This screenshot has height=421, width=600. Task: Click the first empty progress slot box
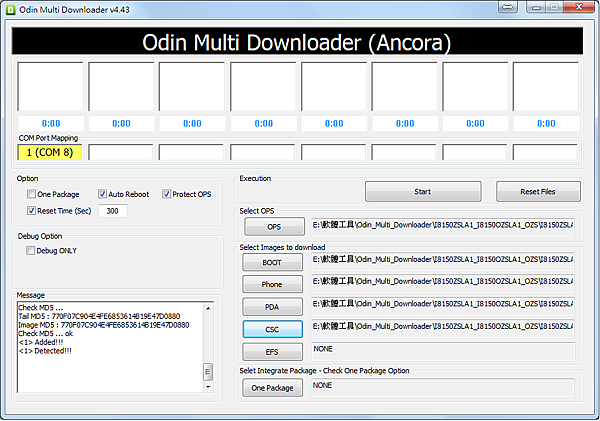coord(50,86)
